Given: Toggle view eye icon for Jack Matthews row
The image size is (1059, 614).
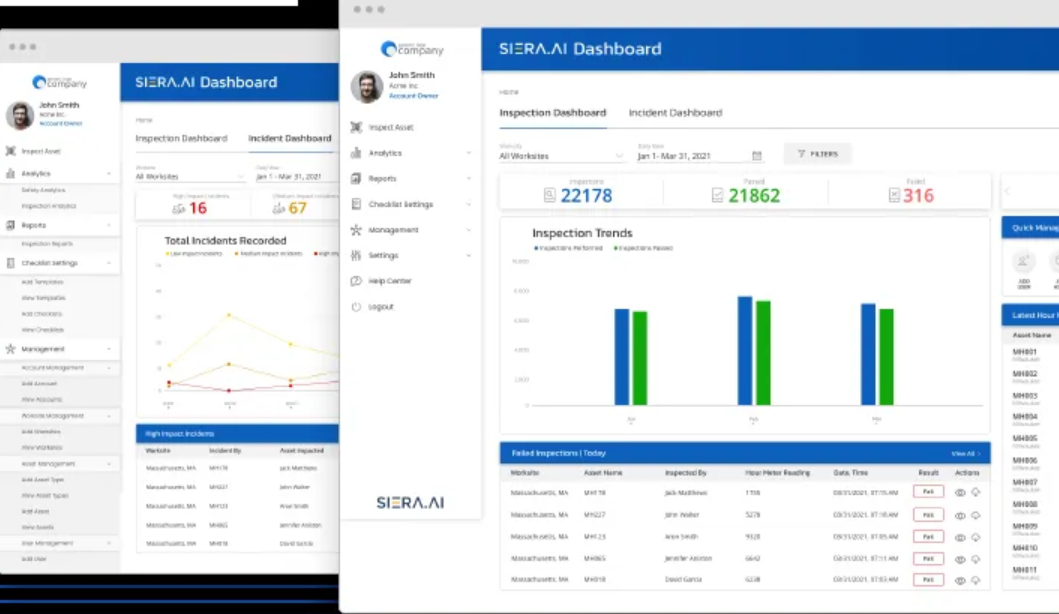Looking at the screenshot, I should coord(960,492).
